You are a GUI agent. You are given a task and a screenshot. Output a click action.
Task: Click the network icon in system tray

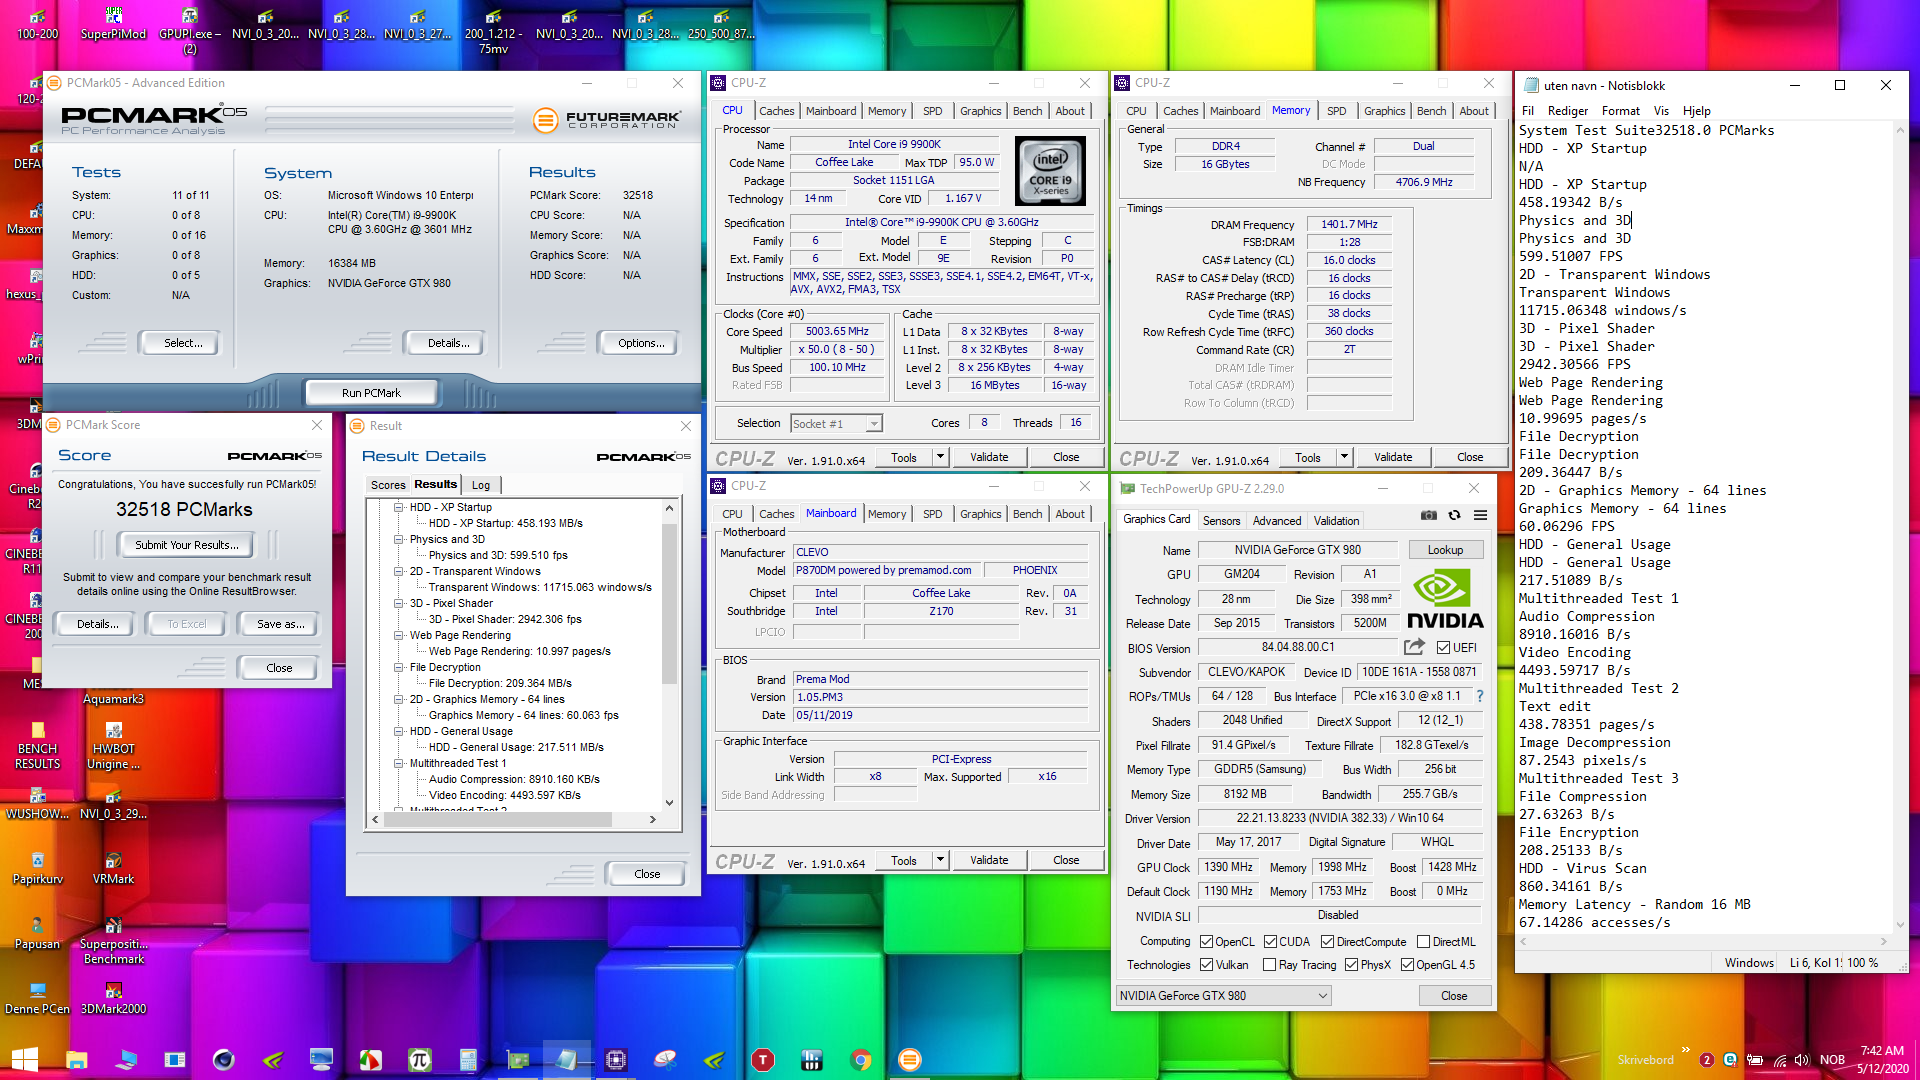point(1780,1060)
